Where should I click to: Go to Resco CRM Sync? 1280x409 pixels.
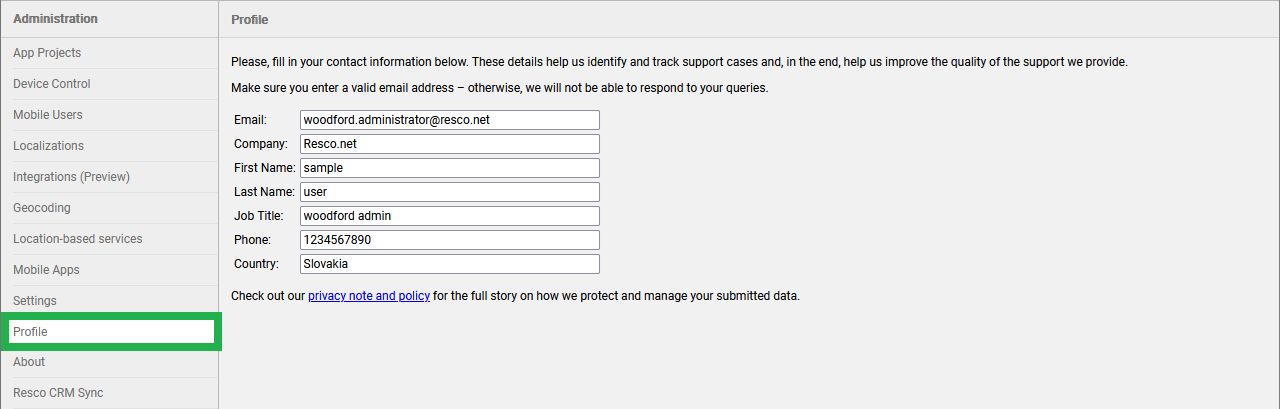coord(58,393)
